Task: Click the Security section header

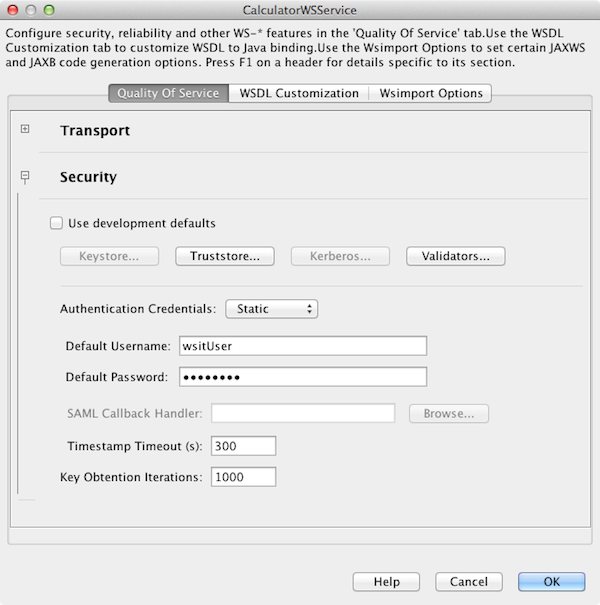Action: 88,177
